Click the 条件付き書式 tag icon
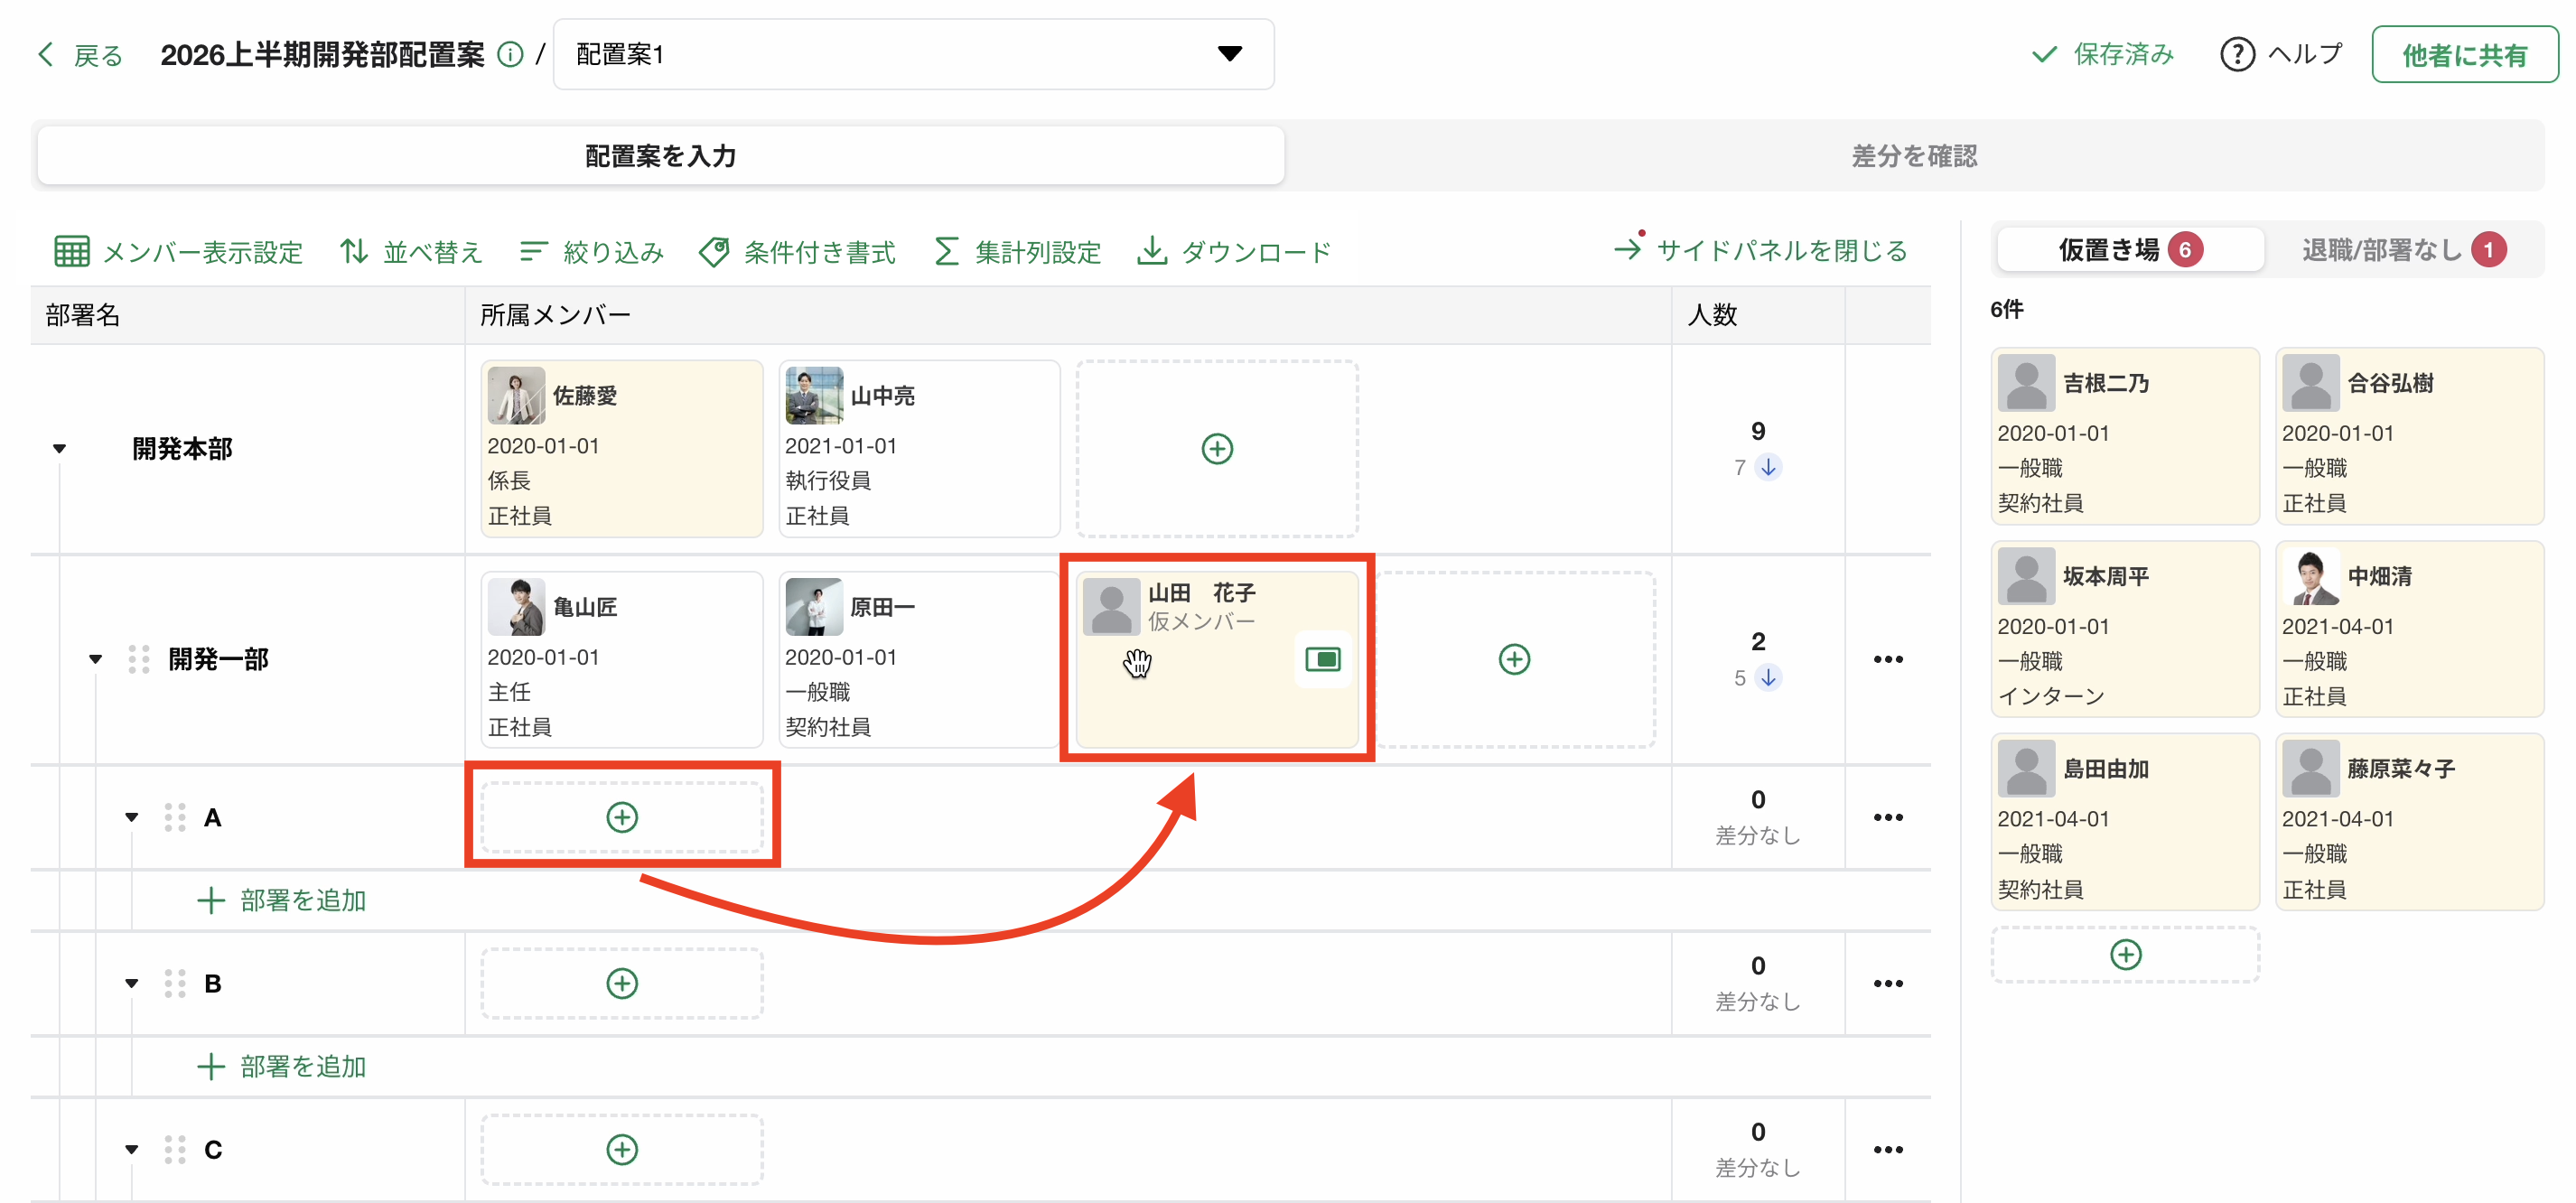Viewport: 2576px width, 1203px height. tap(715, 251)
